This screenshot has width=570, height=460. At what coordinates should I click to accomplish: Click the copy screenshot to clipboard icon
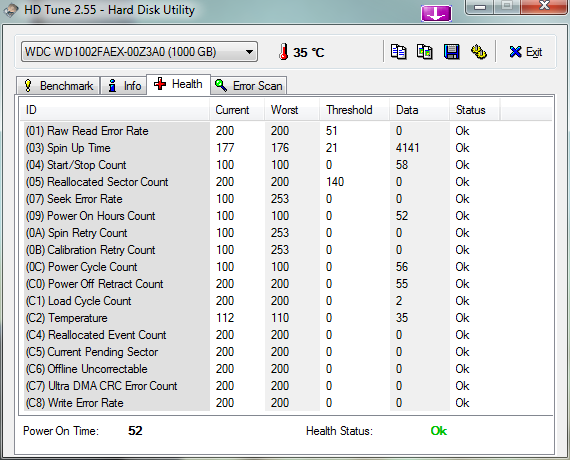(425, 52)
